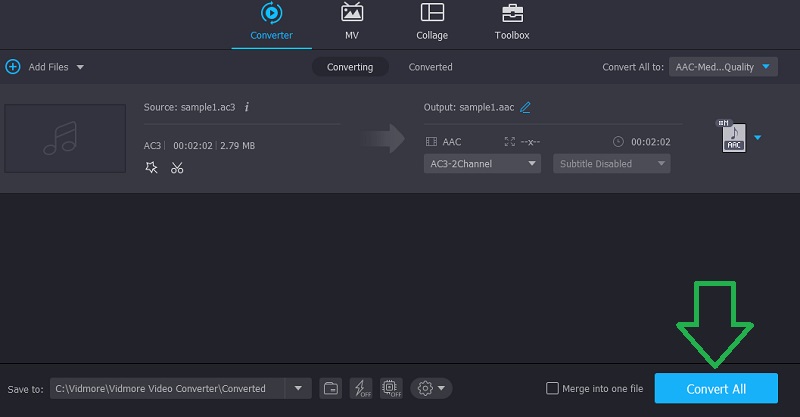This screenshot has height=417, width=800.
Task: Click the Add Files plus icon
Action: (x=13, y=67)
